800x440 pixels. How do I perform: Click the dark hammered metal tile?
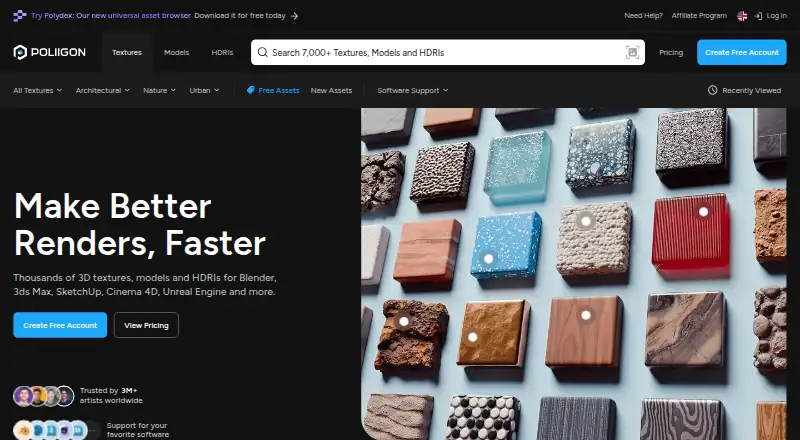[x=441, y=173]
